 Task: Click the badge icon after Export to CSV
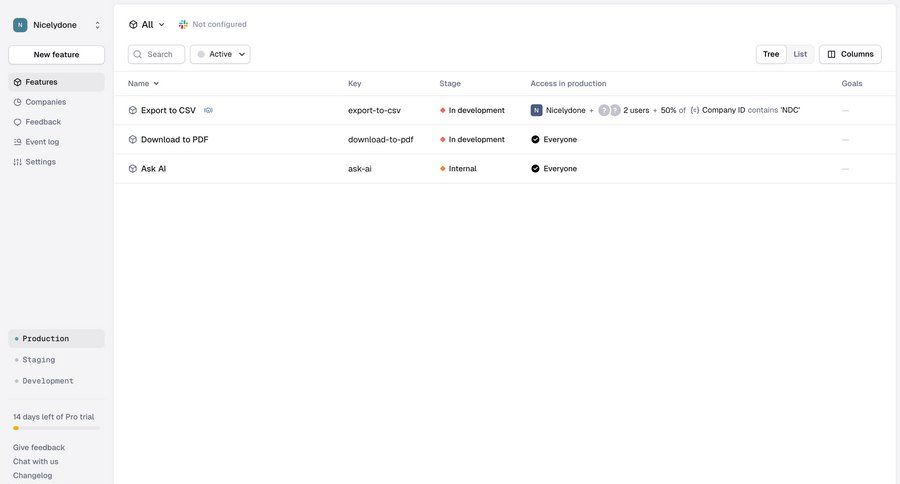click(x=208, y=110)
